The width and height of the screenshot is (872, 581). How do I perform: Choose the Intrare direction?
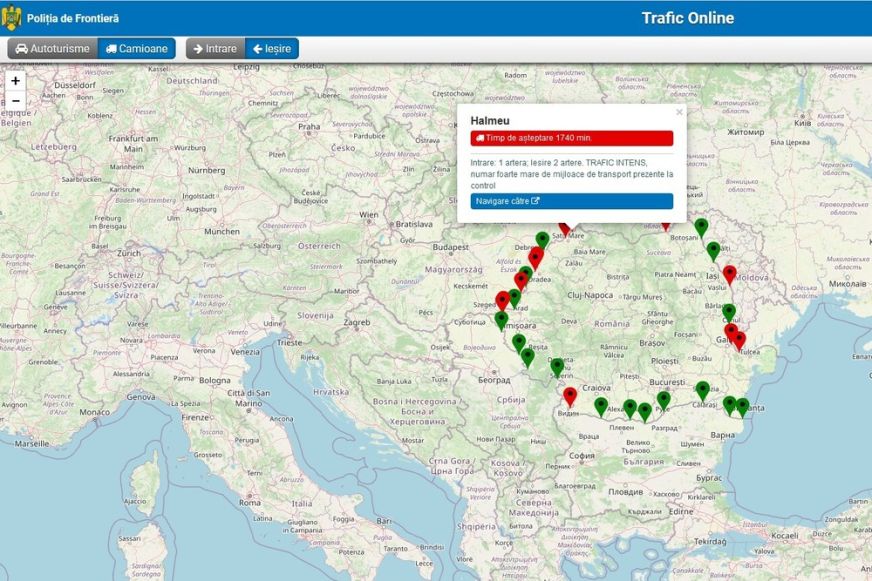click(215, 48)
